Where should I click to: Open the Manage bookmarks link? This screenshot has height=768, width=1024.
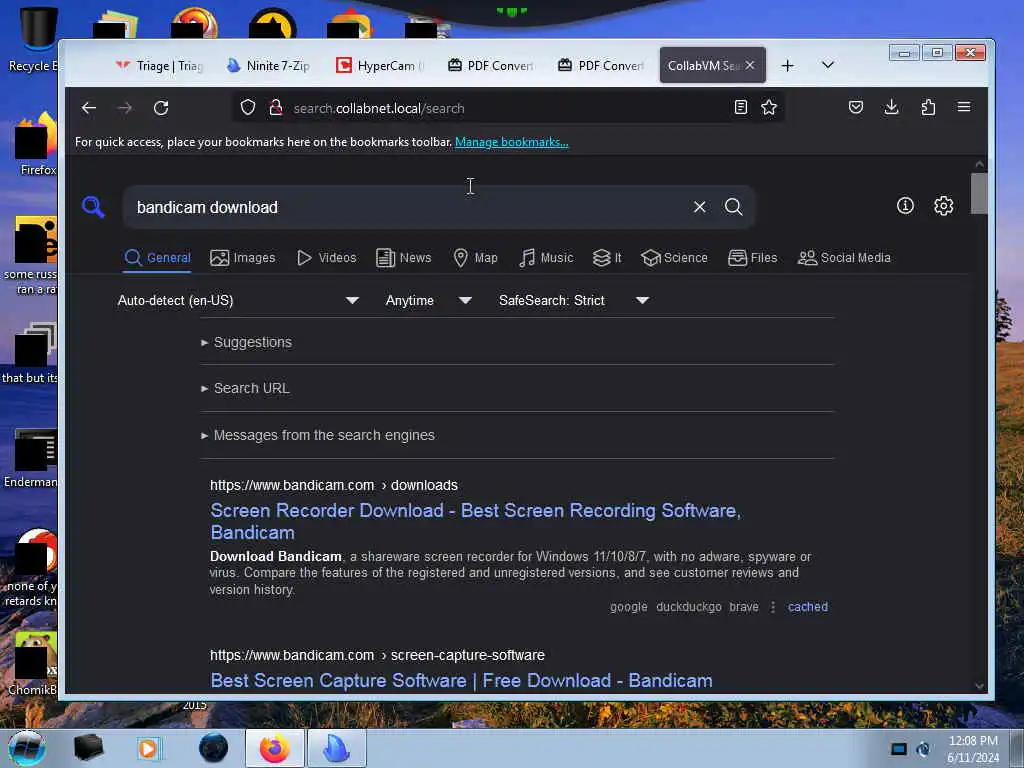click(511, 142)
